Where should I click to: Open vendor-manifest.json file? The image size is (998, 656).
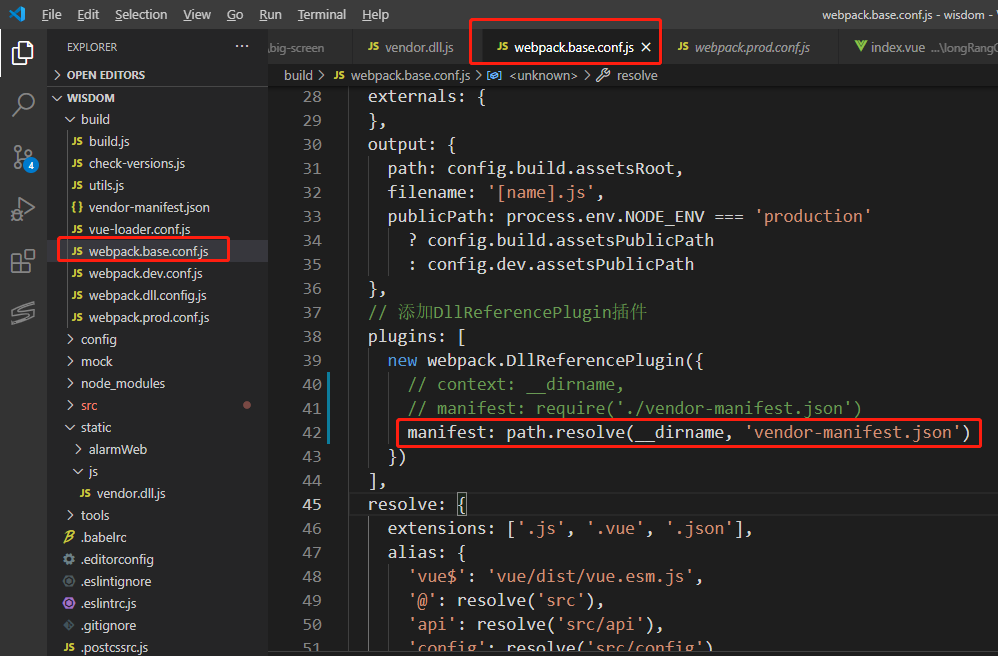point(157,207)
